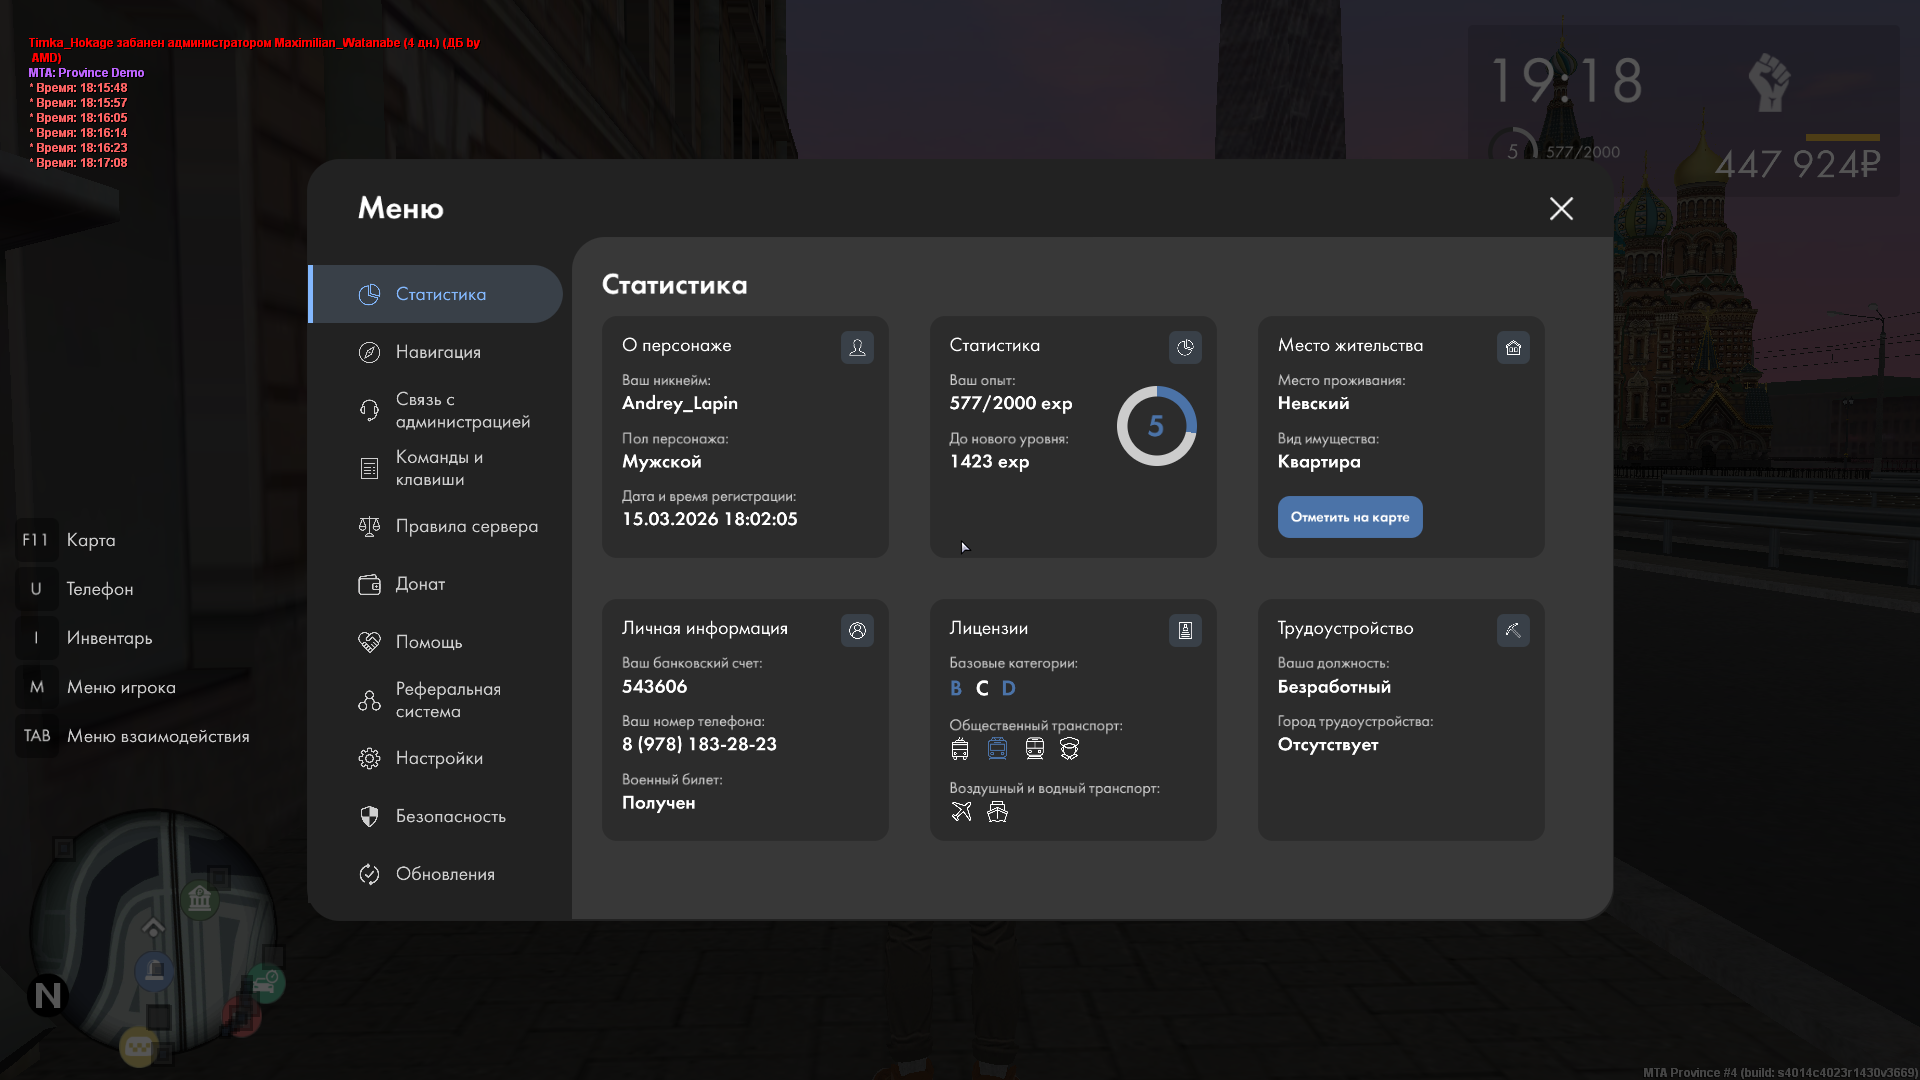Click the boat license icon

[x=997, y=811]
